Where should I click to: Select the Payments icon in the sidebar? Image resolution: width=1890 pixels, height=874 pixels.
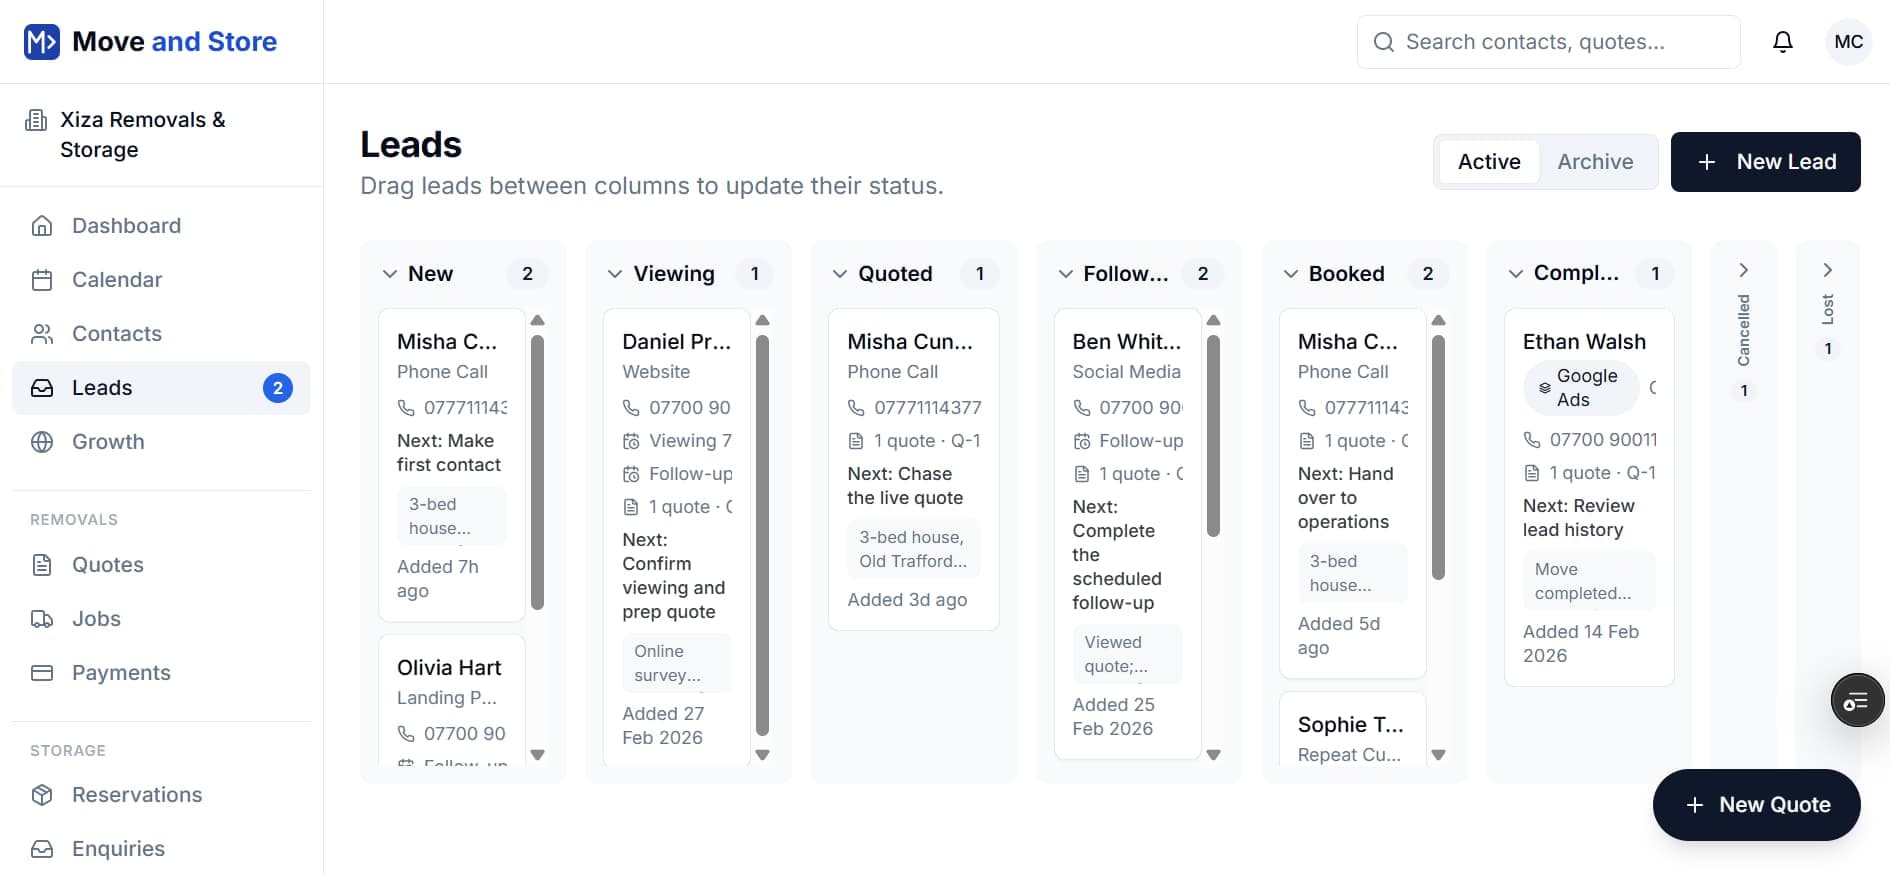[42, 672]
